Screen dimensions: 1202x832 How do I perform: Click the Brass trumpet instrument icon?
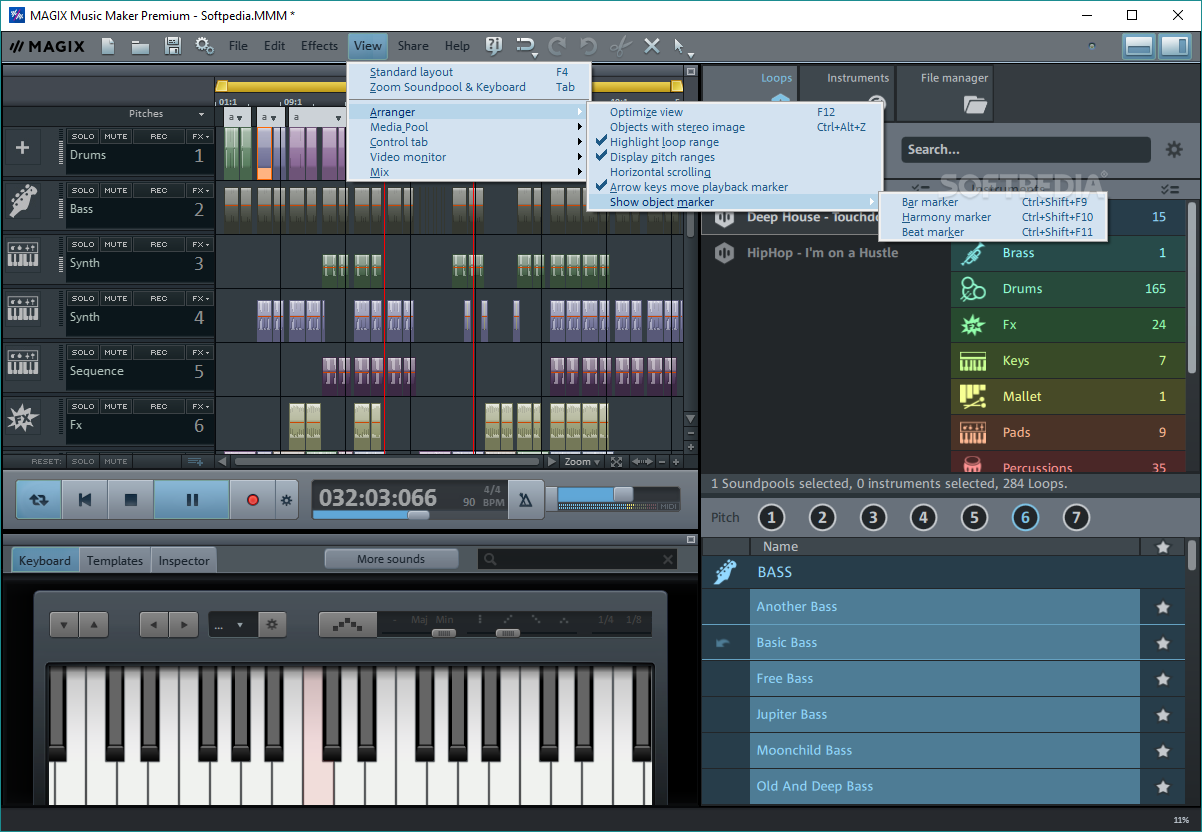coord(973,253)
